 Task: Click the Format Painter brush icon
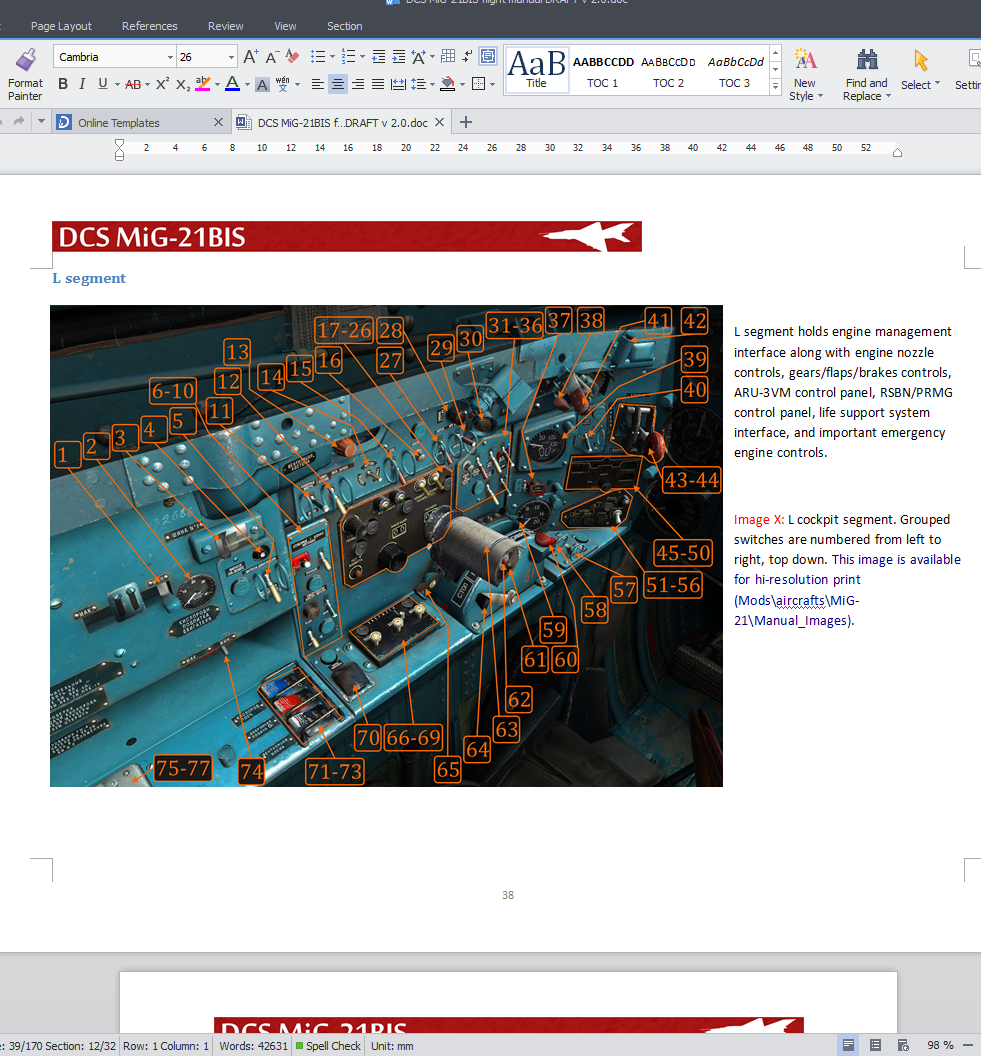click(x=26, y=60)
